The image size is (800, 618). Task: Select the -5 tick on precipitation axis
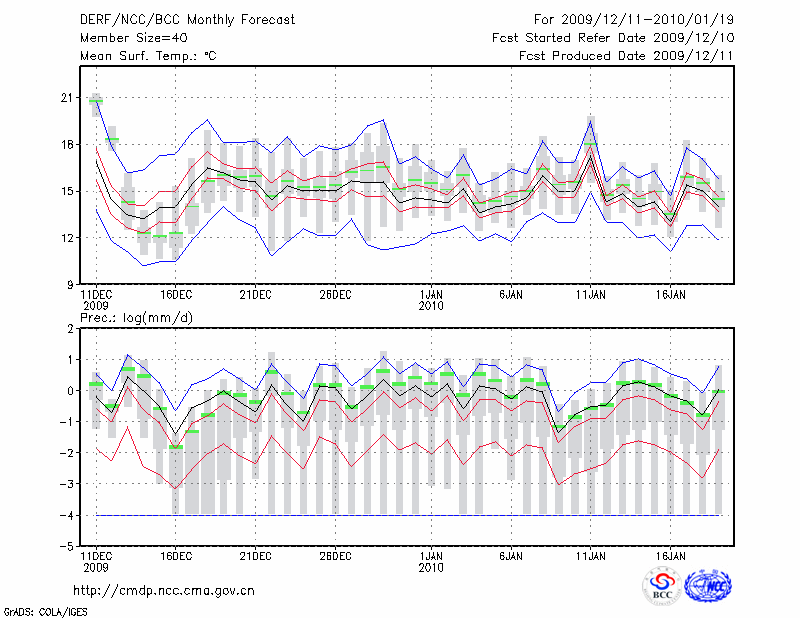67,547
